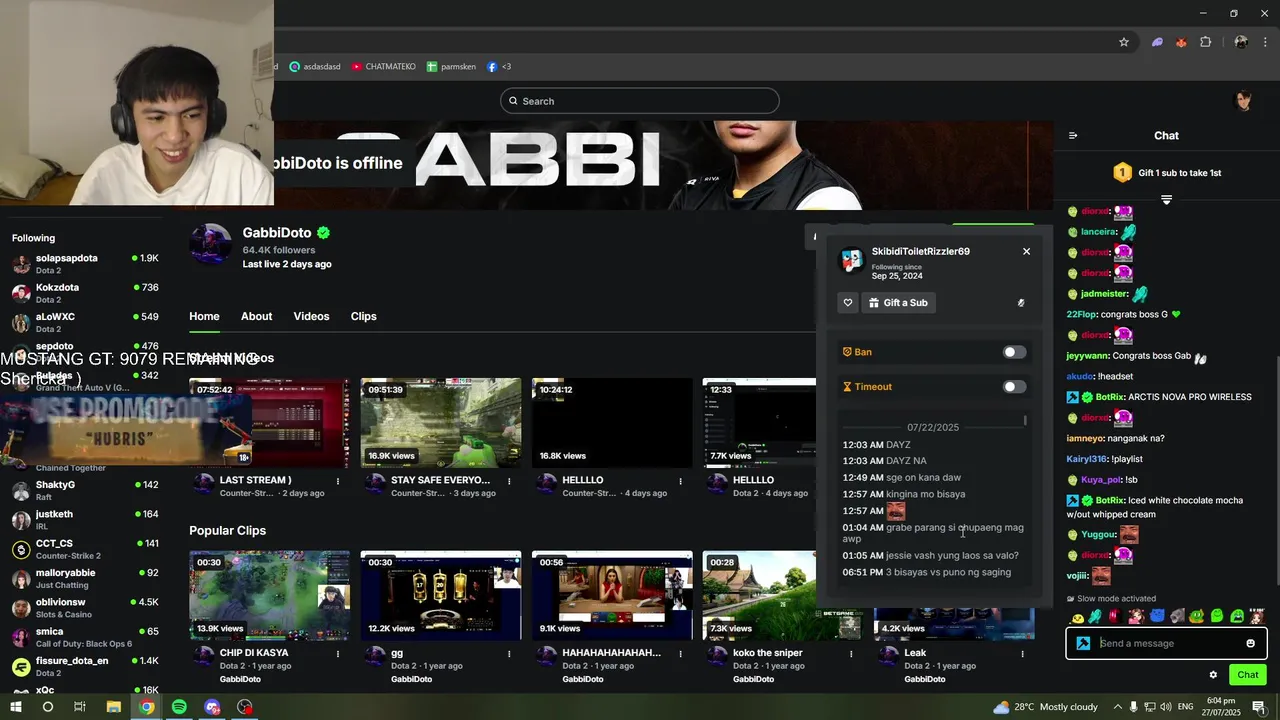This screenshot has height=720, width=1280.
Task: Open options menu for LAST STREAM ) video
Action: click(338, 481)
